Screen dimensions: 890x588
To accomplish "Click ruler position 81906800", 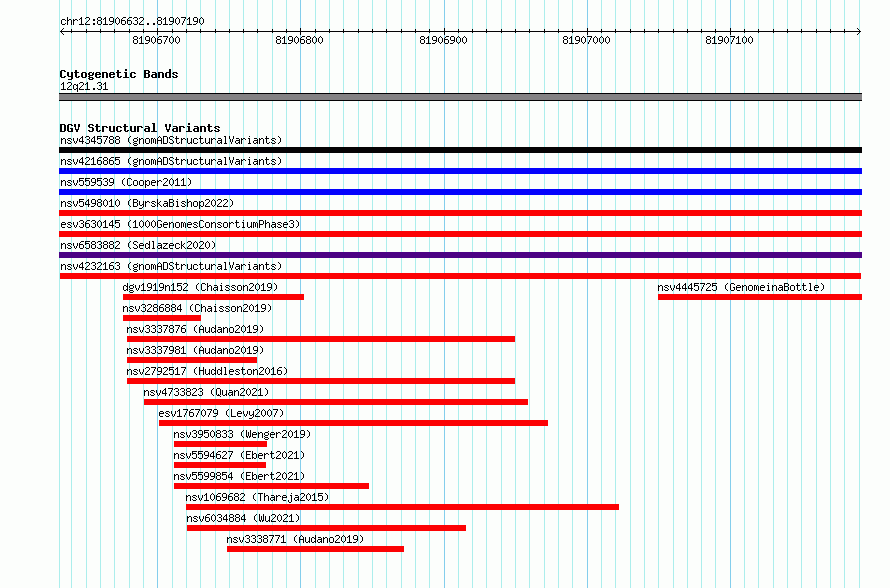I will [x=299, y=40].
